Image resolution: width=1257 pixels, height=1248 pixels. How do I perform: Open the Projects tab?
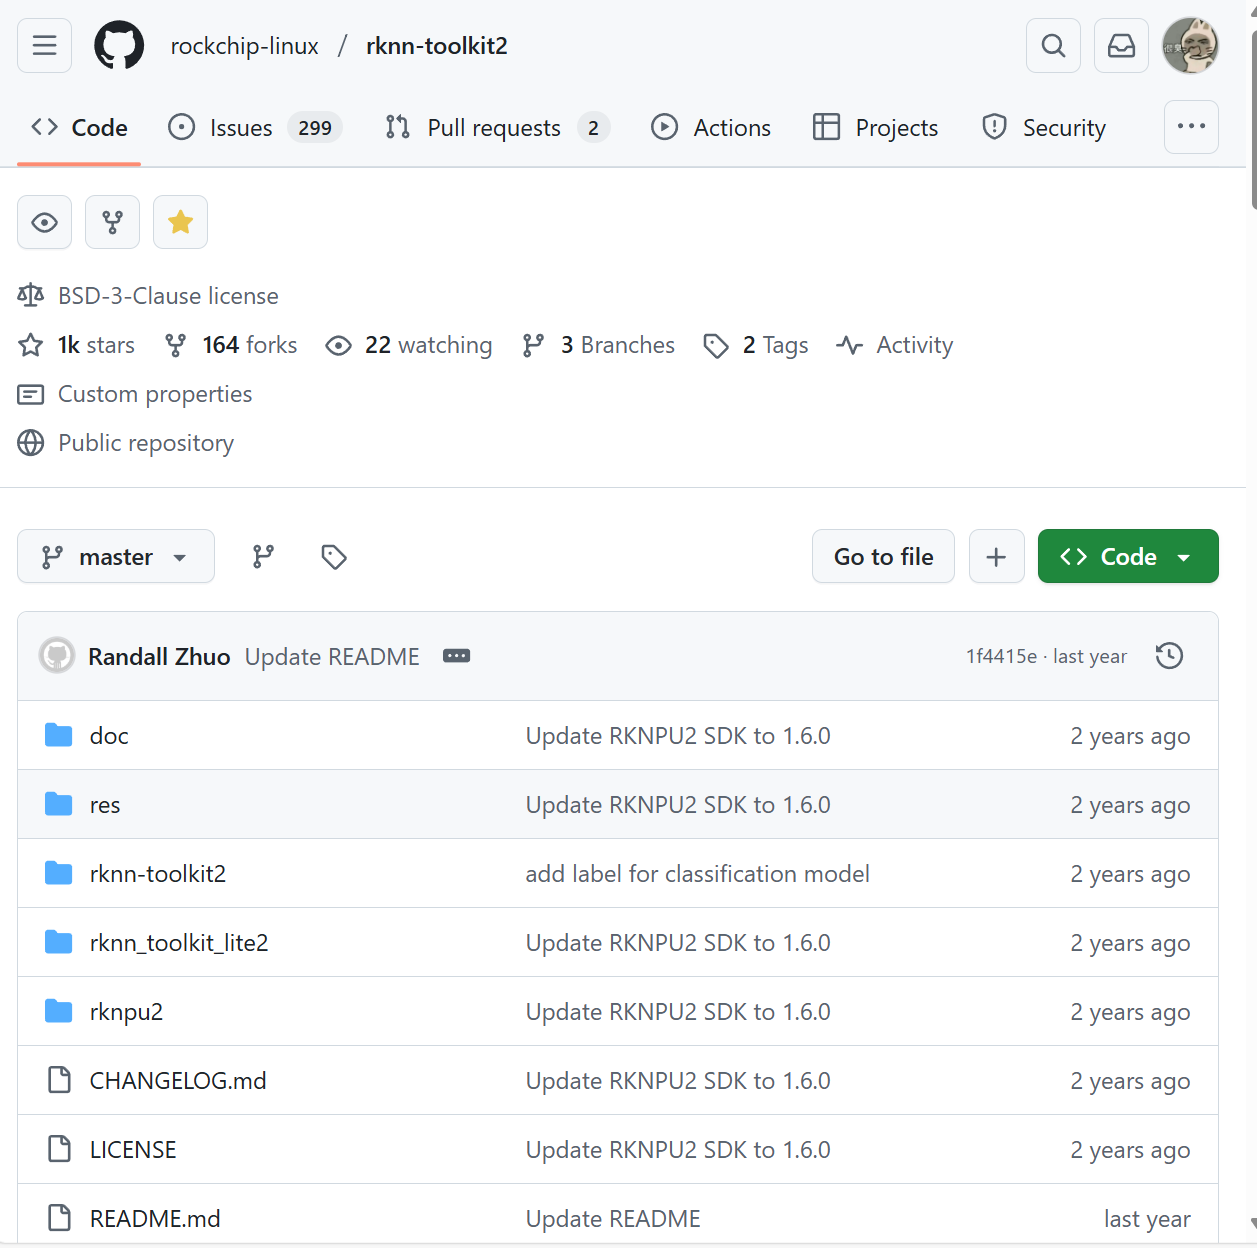click(x=876, y=128)
